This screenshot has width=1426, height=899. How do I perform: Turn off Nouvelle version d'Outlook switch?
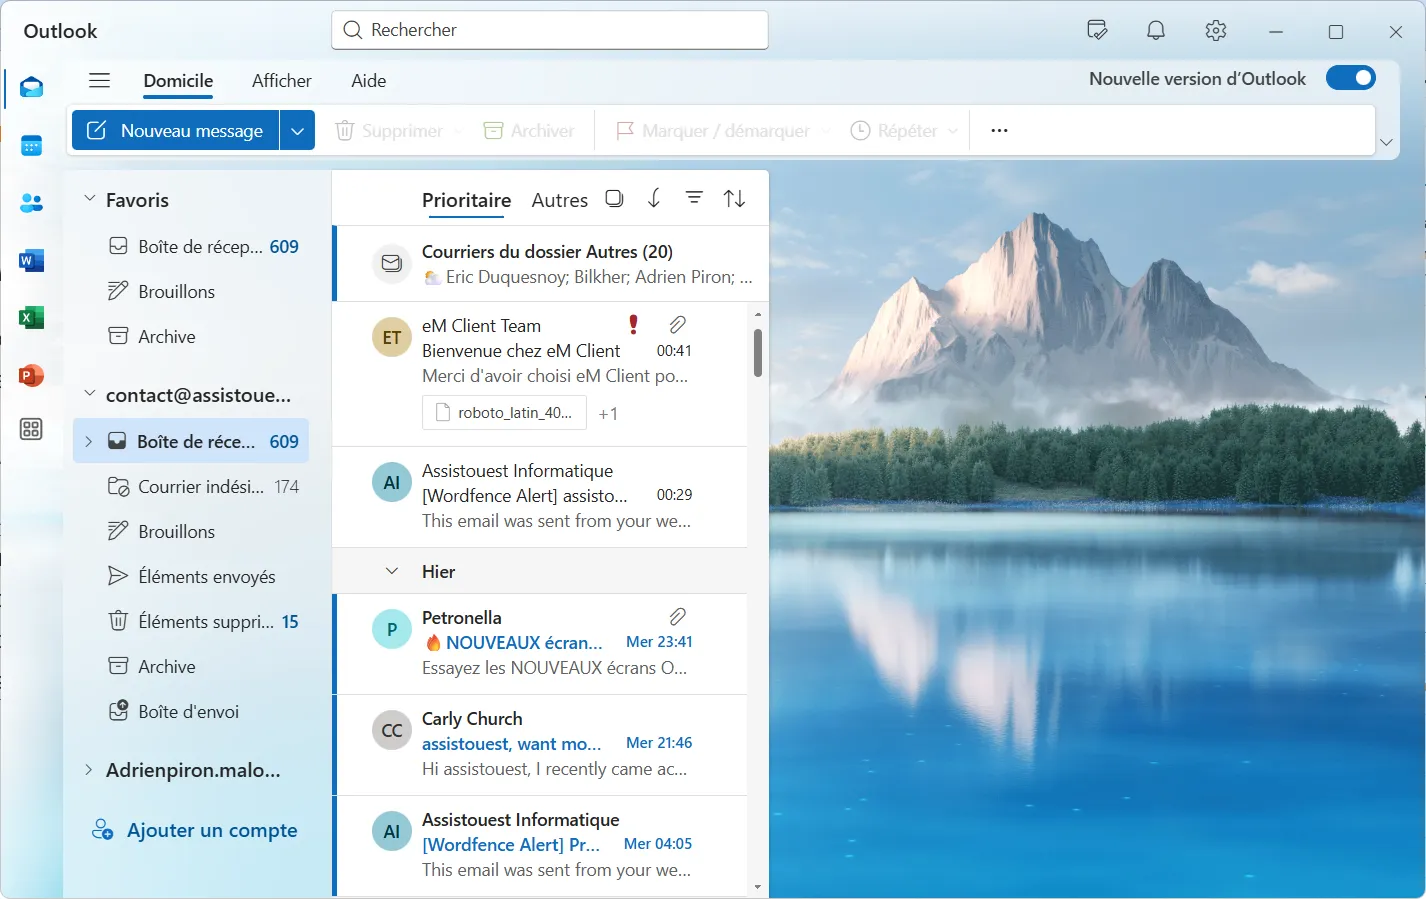(x=1351, y=78)
